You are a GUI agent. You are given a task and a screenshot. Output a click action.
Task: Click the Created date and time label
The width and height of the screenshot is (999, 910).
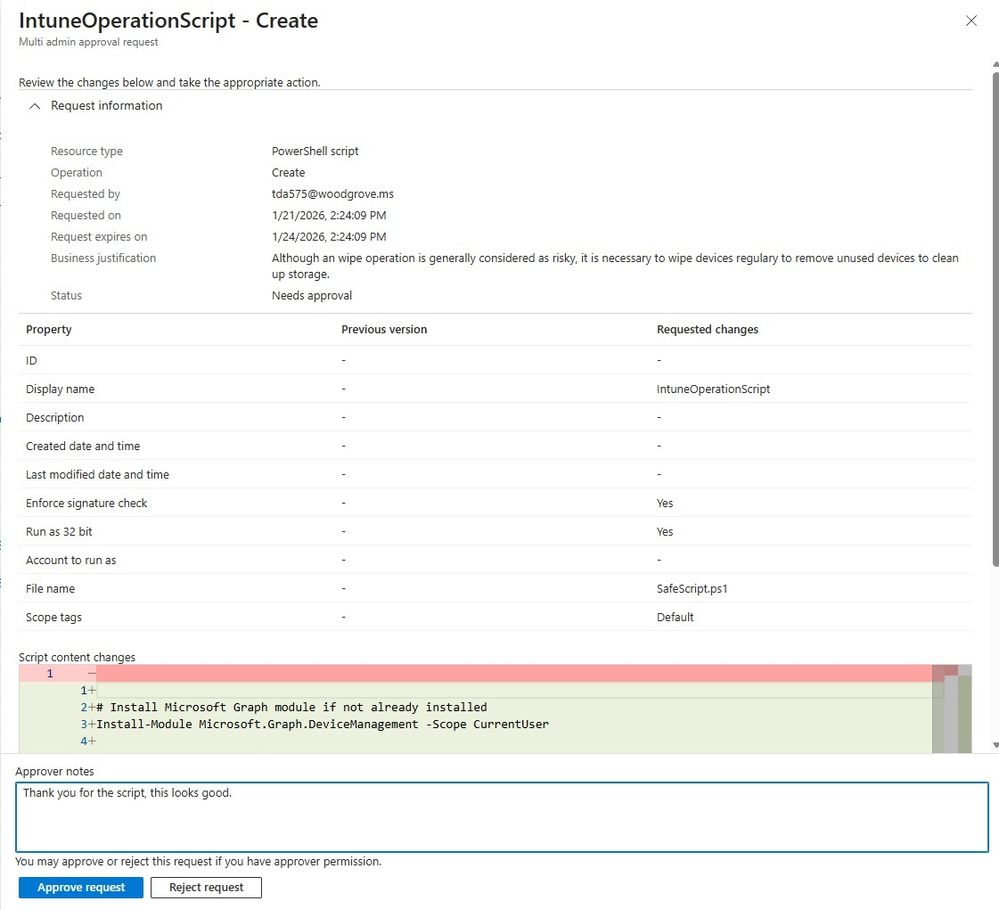pos(83,446)
